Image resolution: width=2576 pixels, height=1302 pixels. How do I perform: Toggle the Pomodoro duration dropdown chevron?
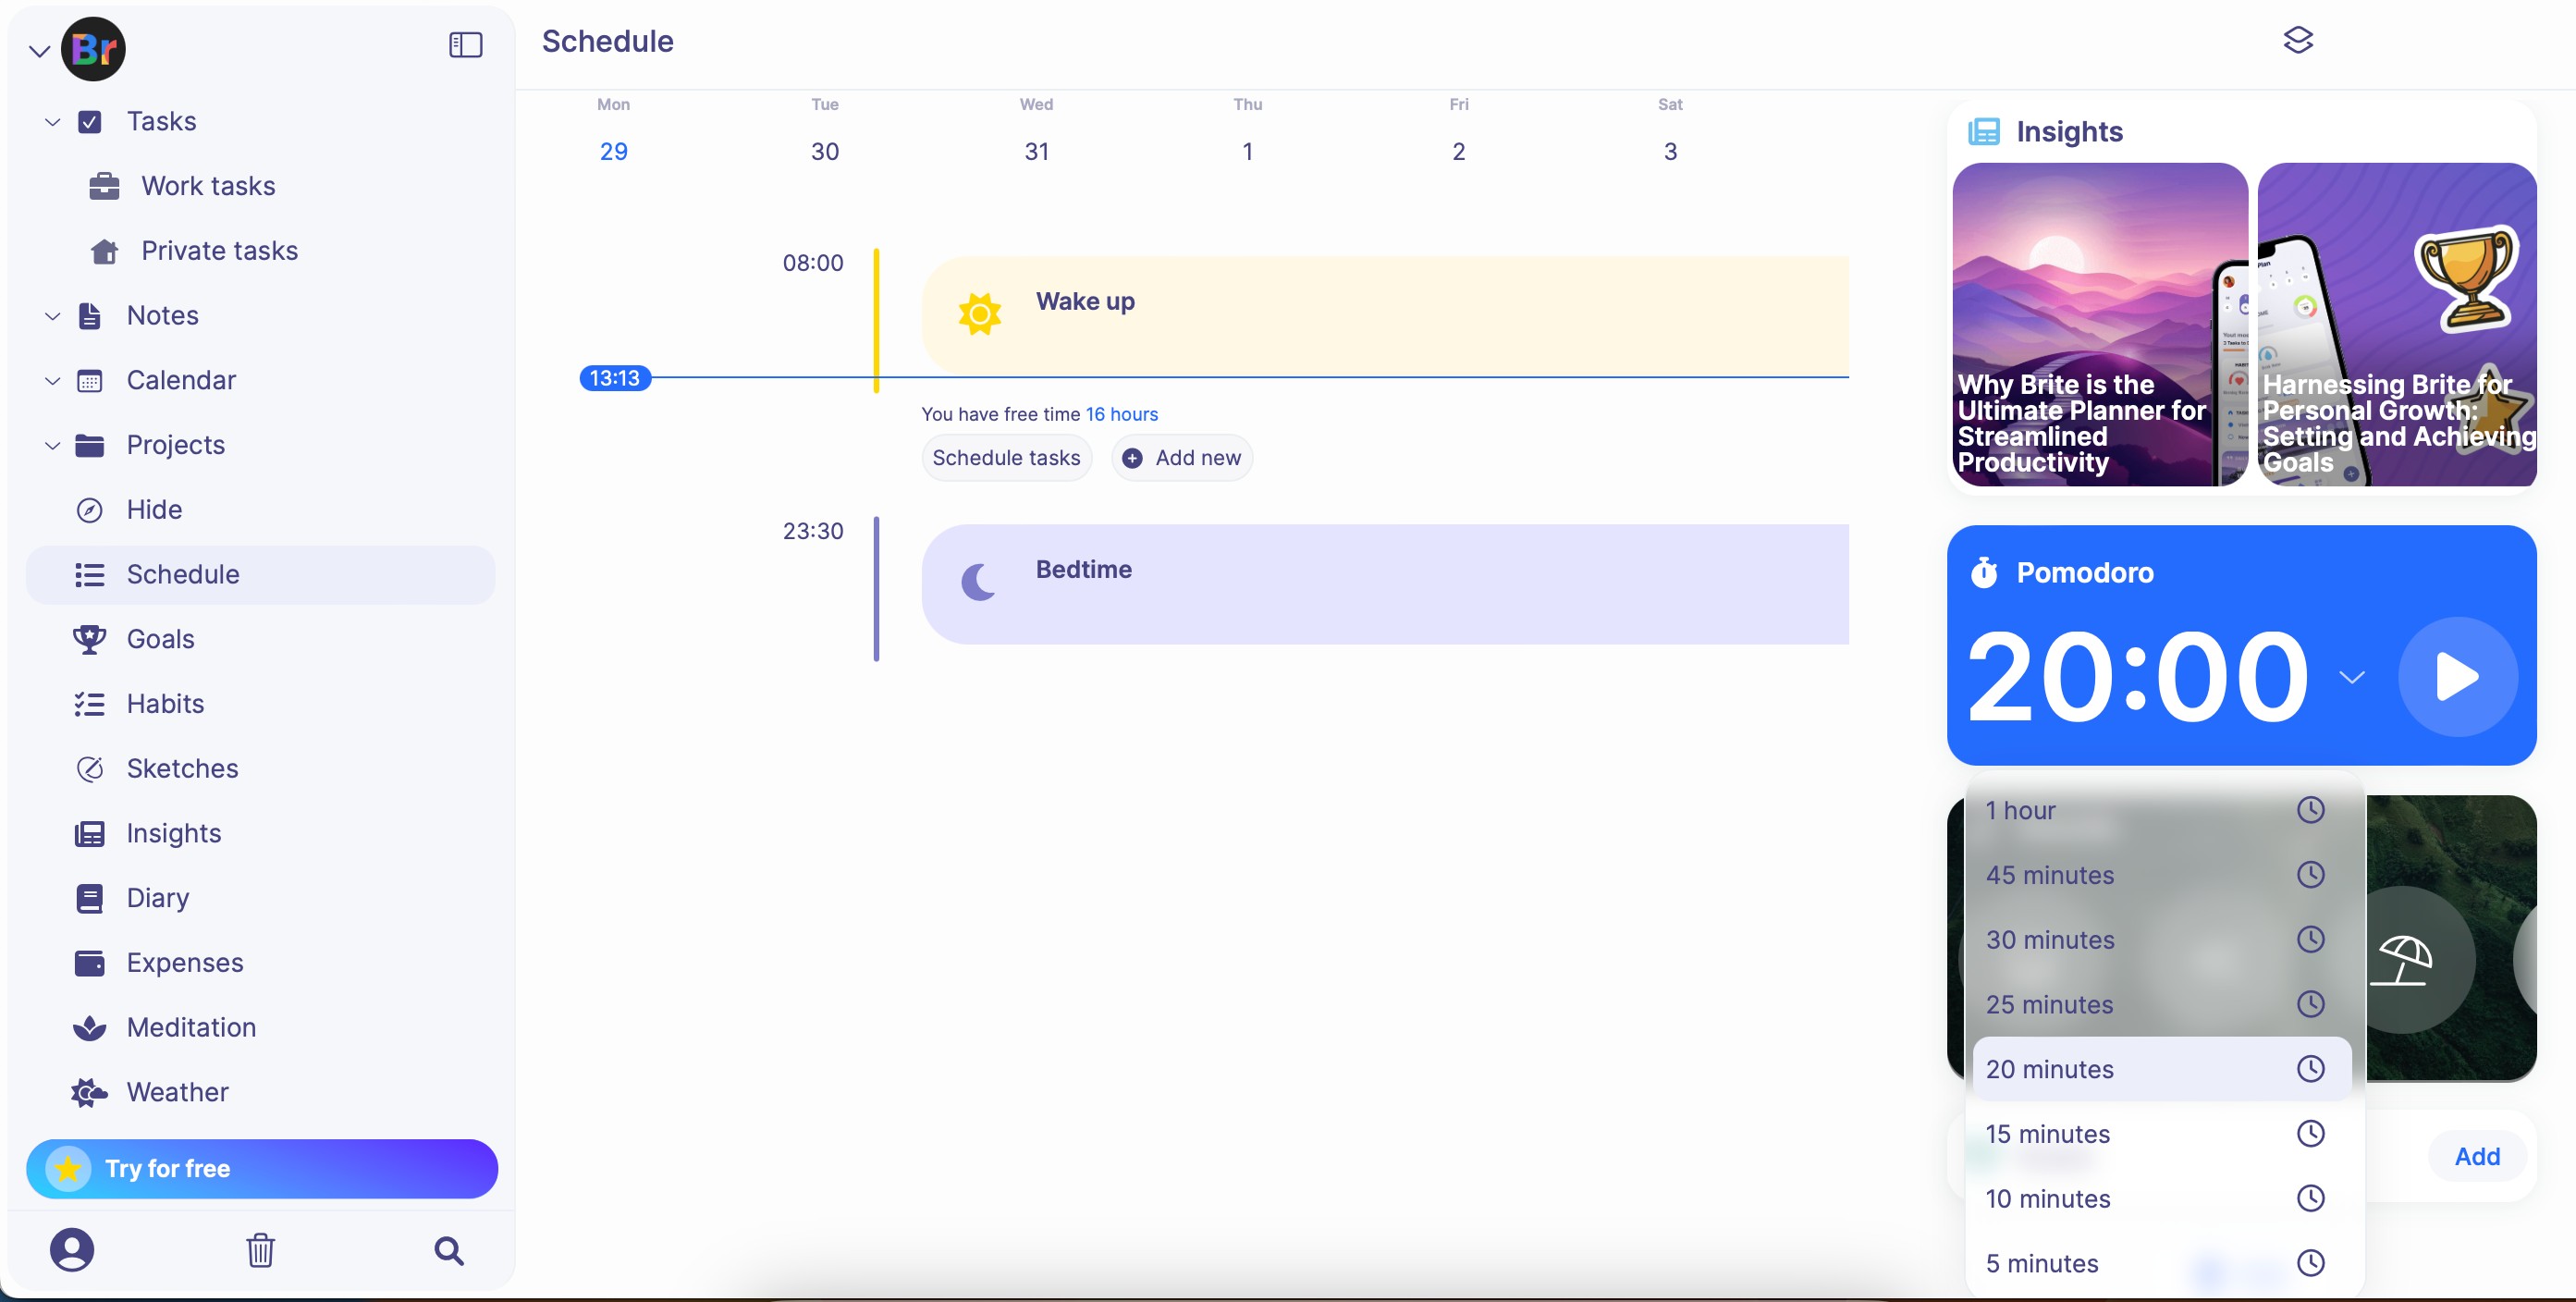tap(2351, 677)
